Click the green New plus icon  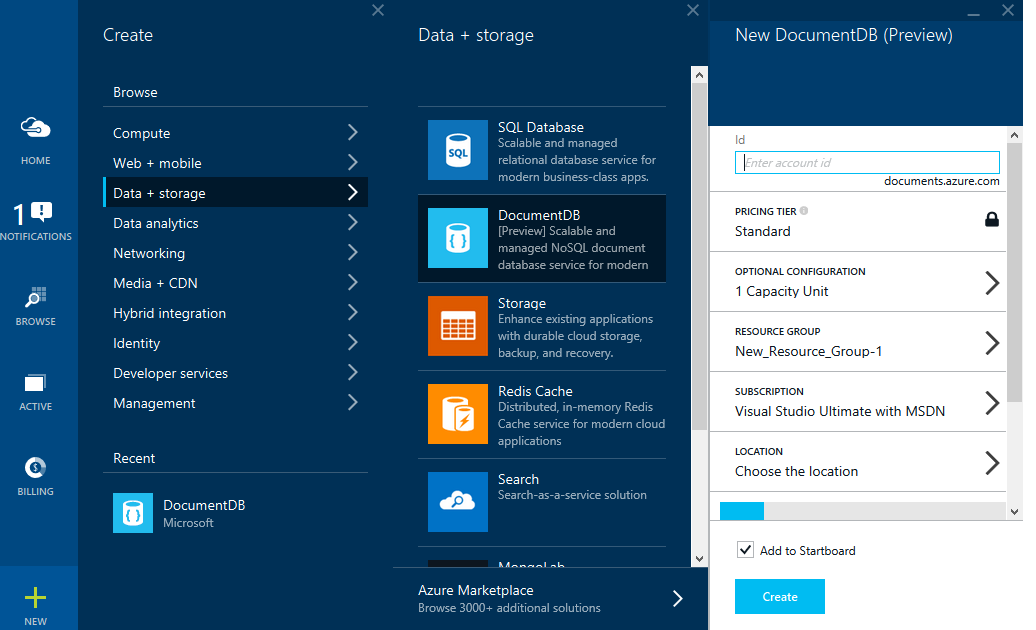pyautogui.click(x=35, y=598)
